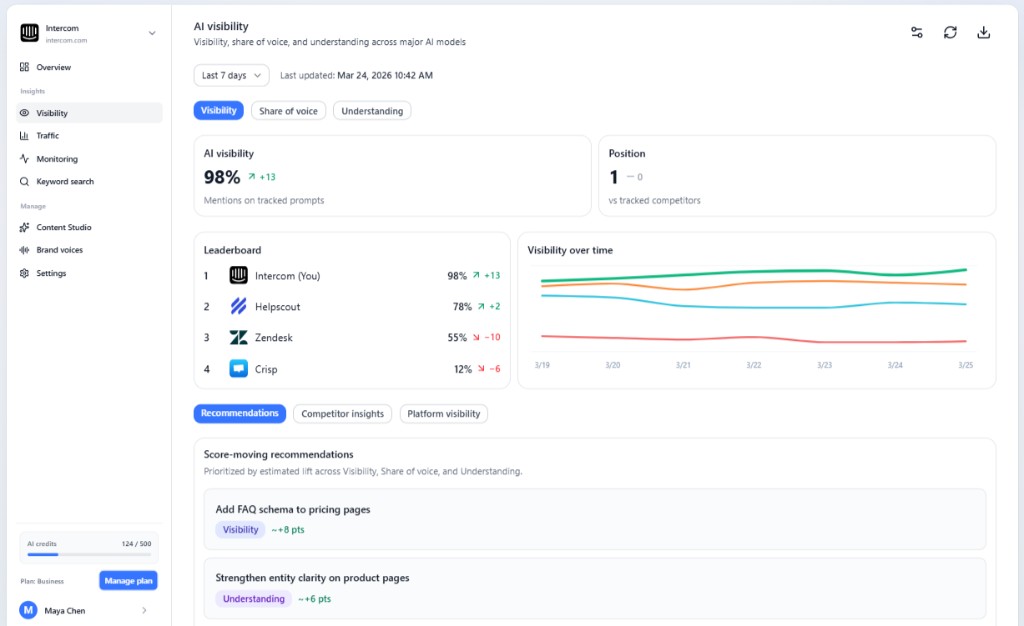The image size is (1024, 626).
Task: Open Strengthen entity clarity recommendation card
Action: pyautogui.click(x=594, y=588)
